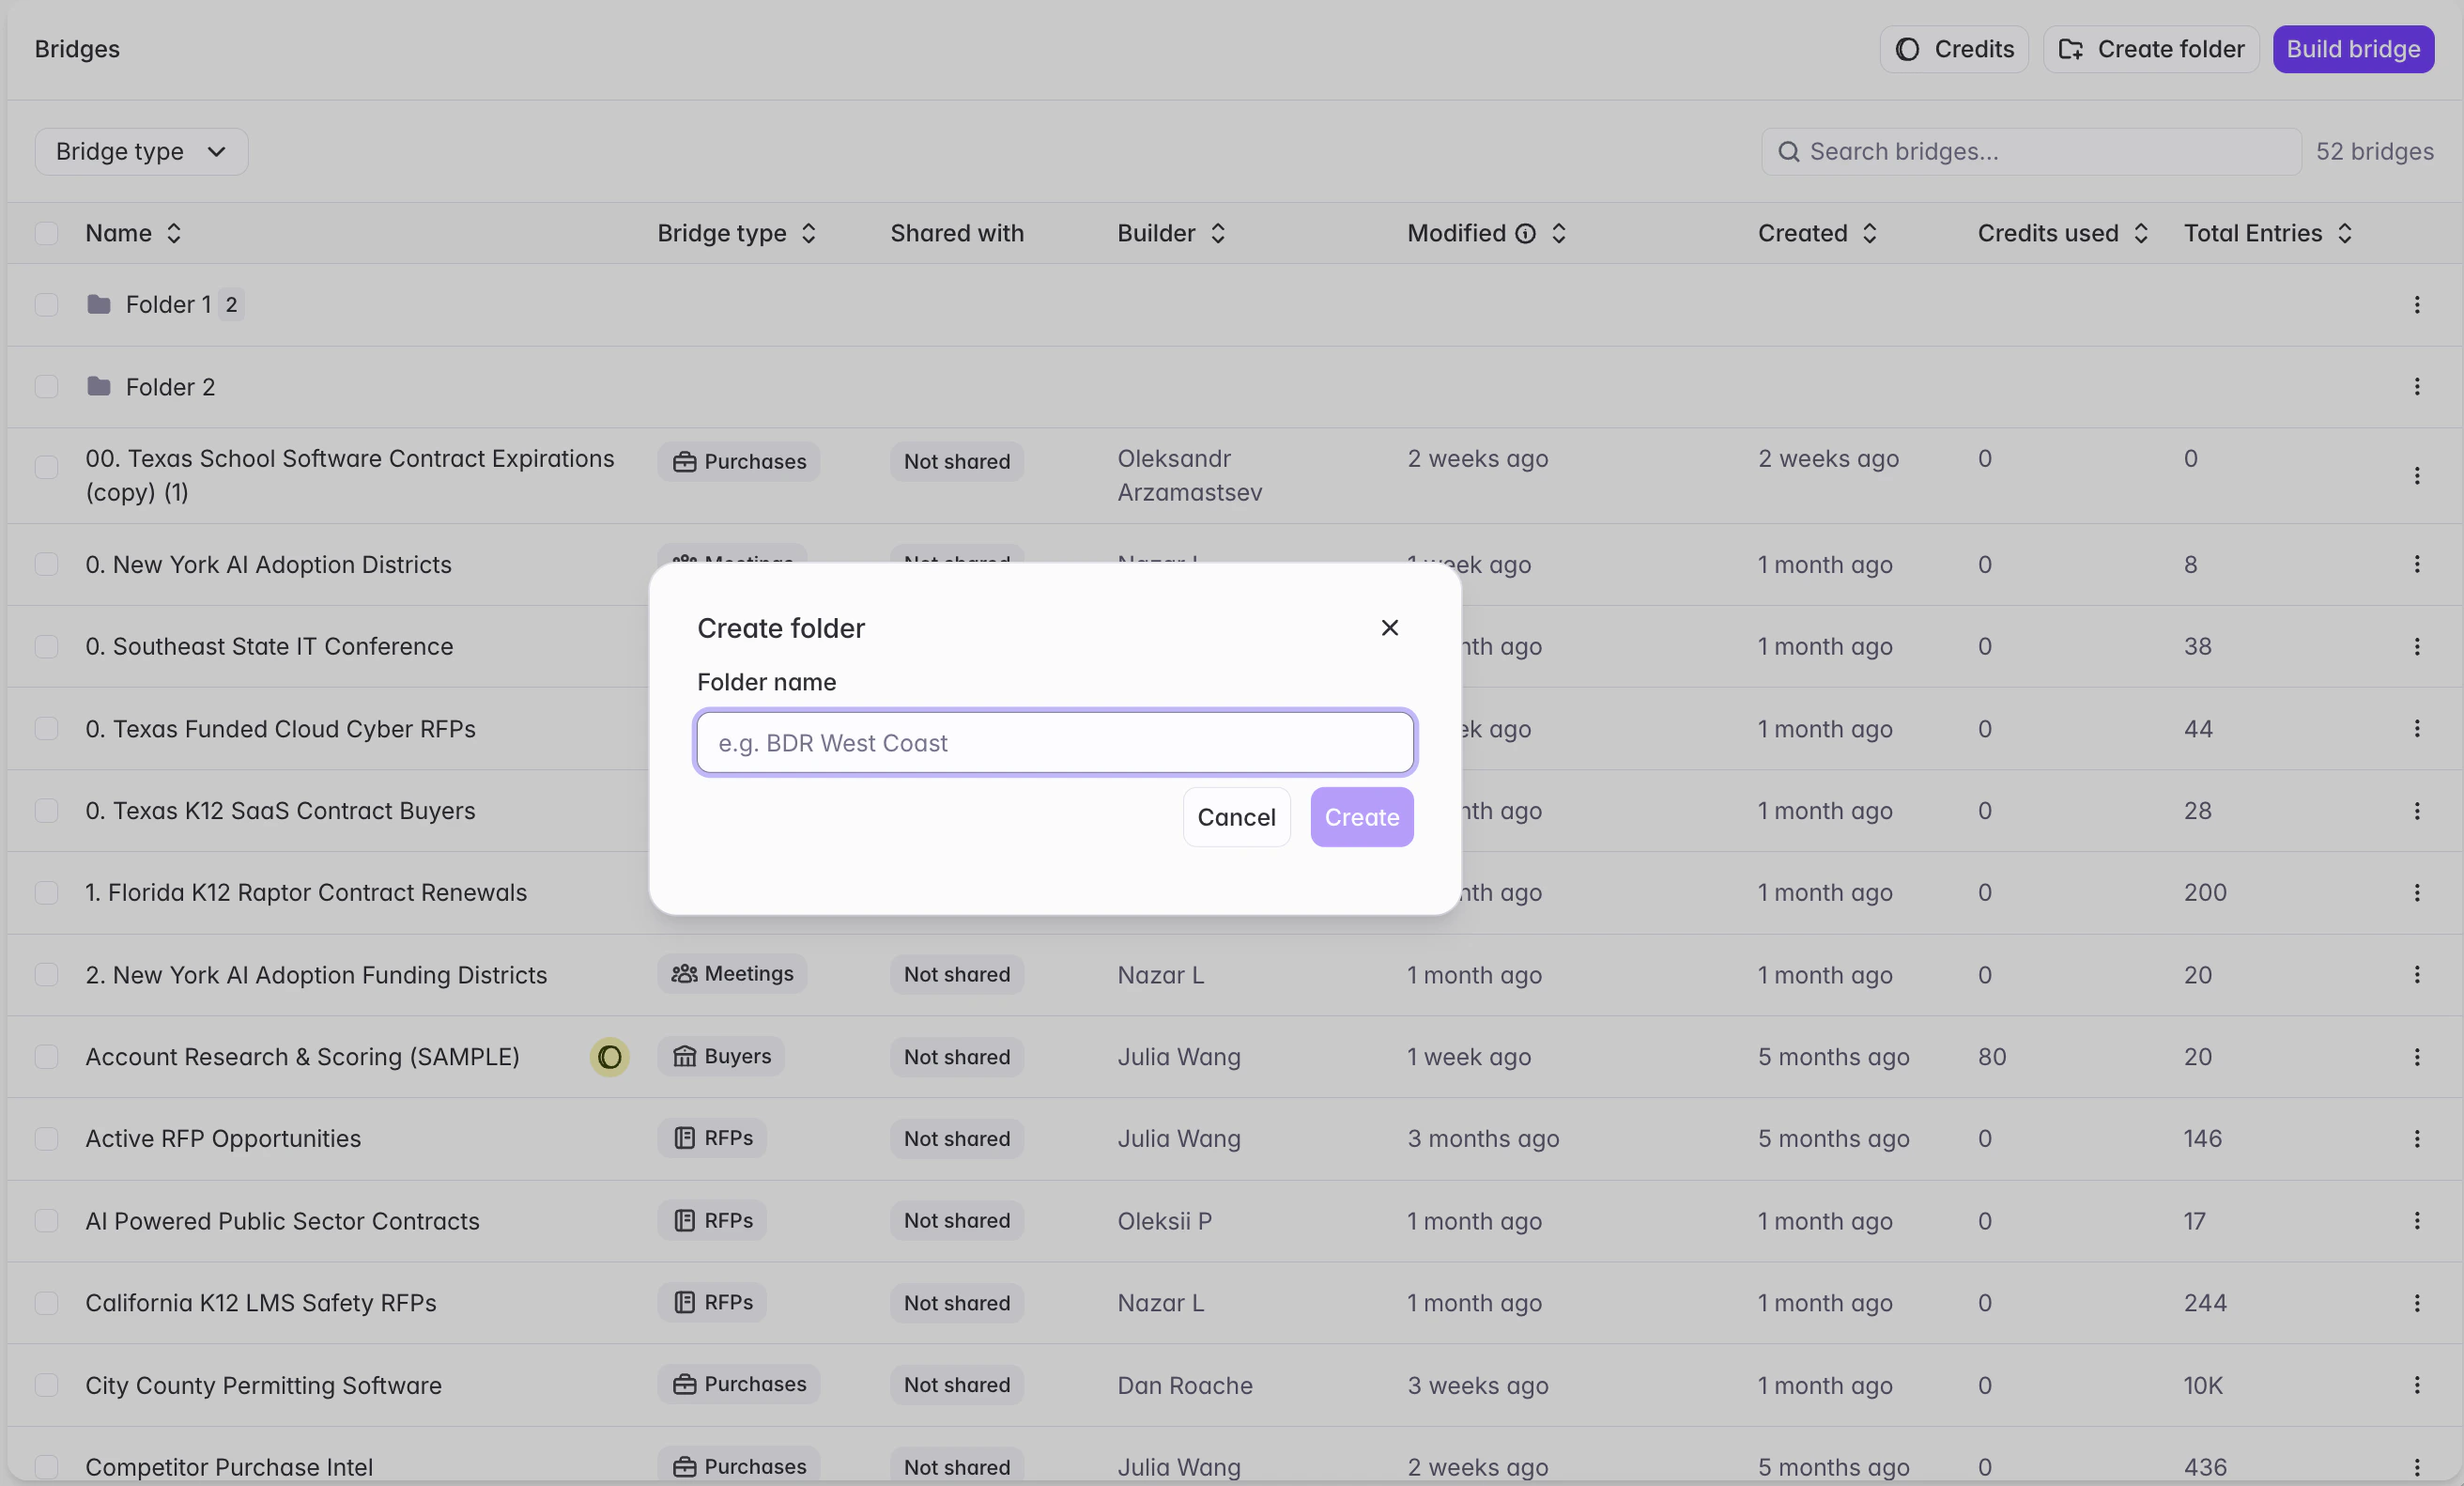Click Create folder in the header

2150,49
